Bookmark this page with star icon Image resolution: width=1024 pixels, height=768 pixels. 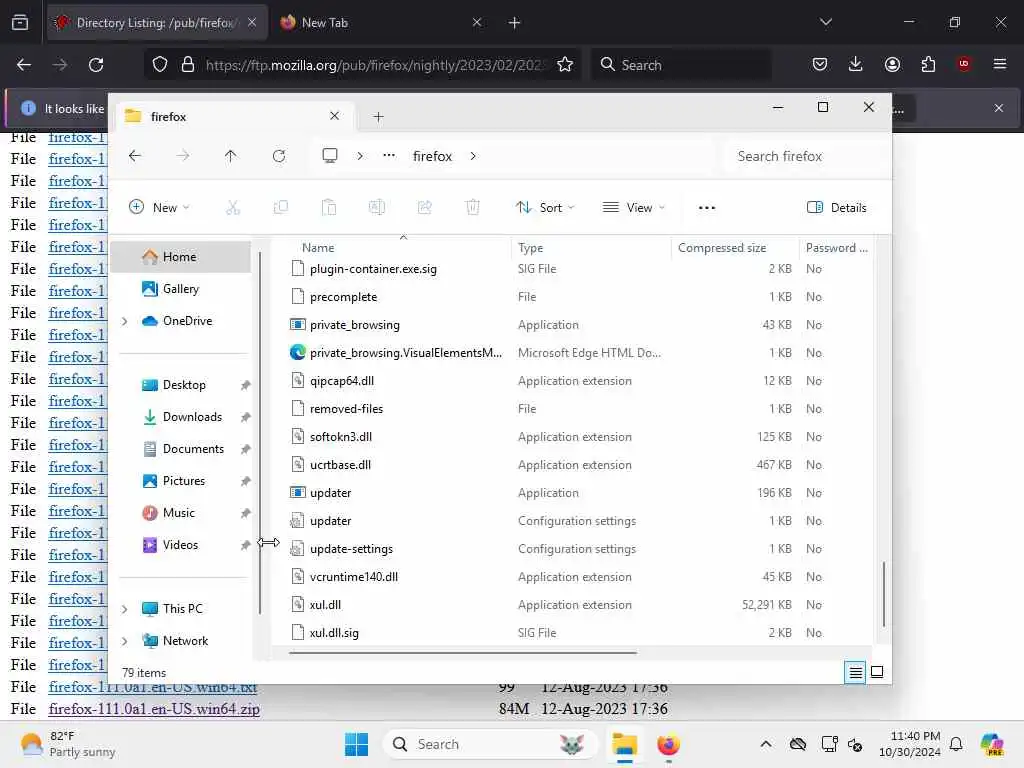point(565,65)
